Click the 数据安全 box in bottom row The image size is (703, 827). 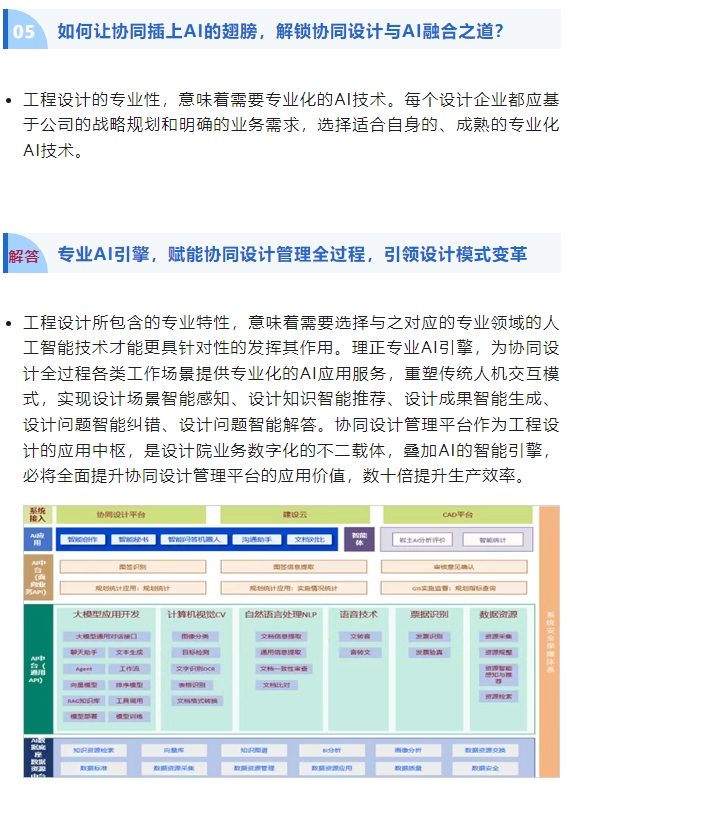coord(485,768)
